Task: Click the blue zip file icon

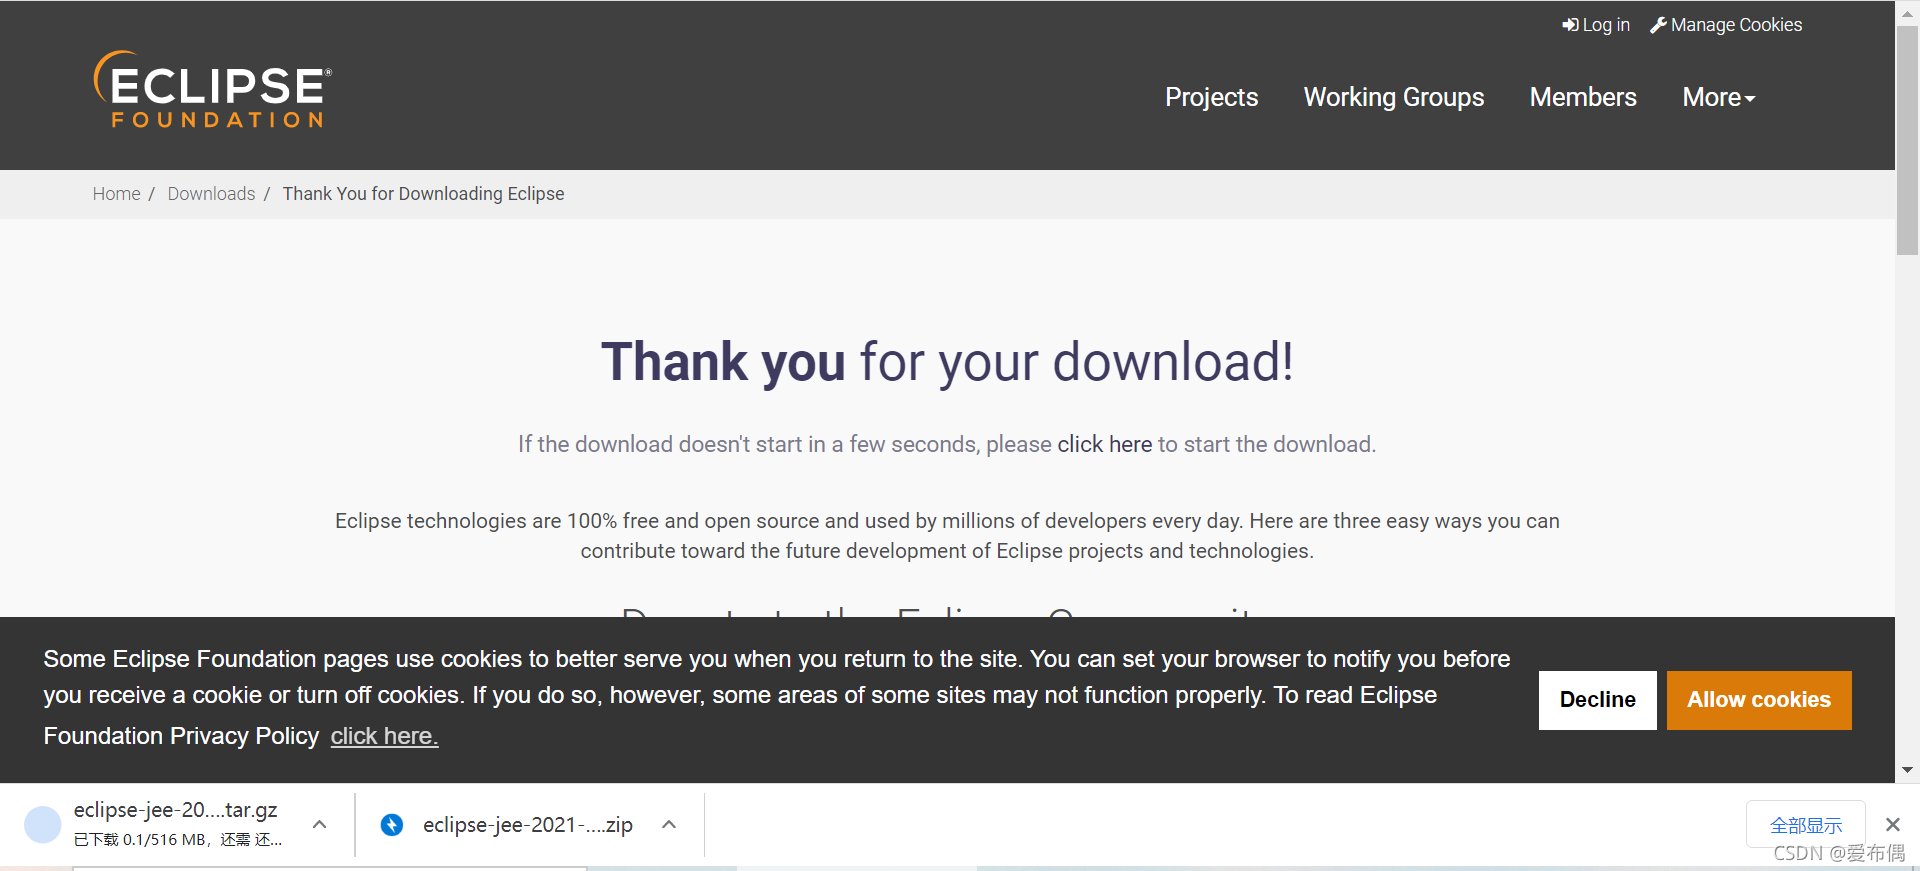Action: [x=392, y=825]
